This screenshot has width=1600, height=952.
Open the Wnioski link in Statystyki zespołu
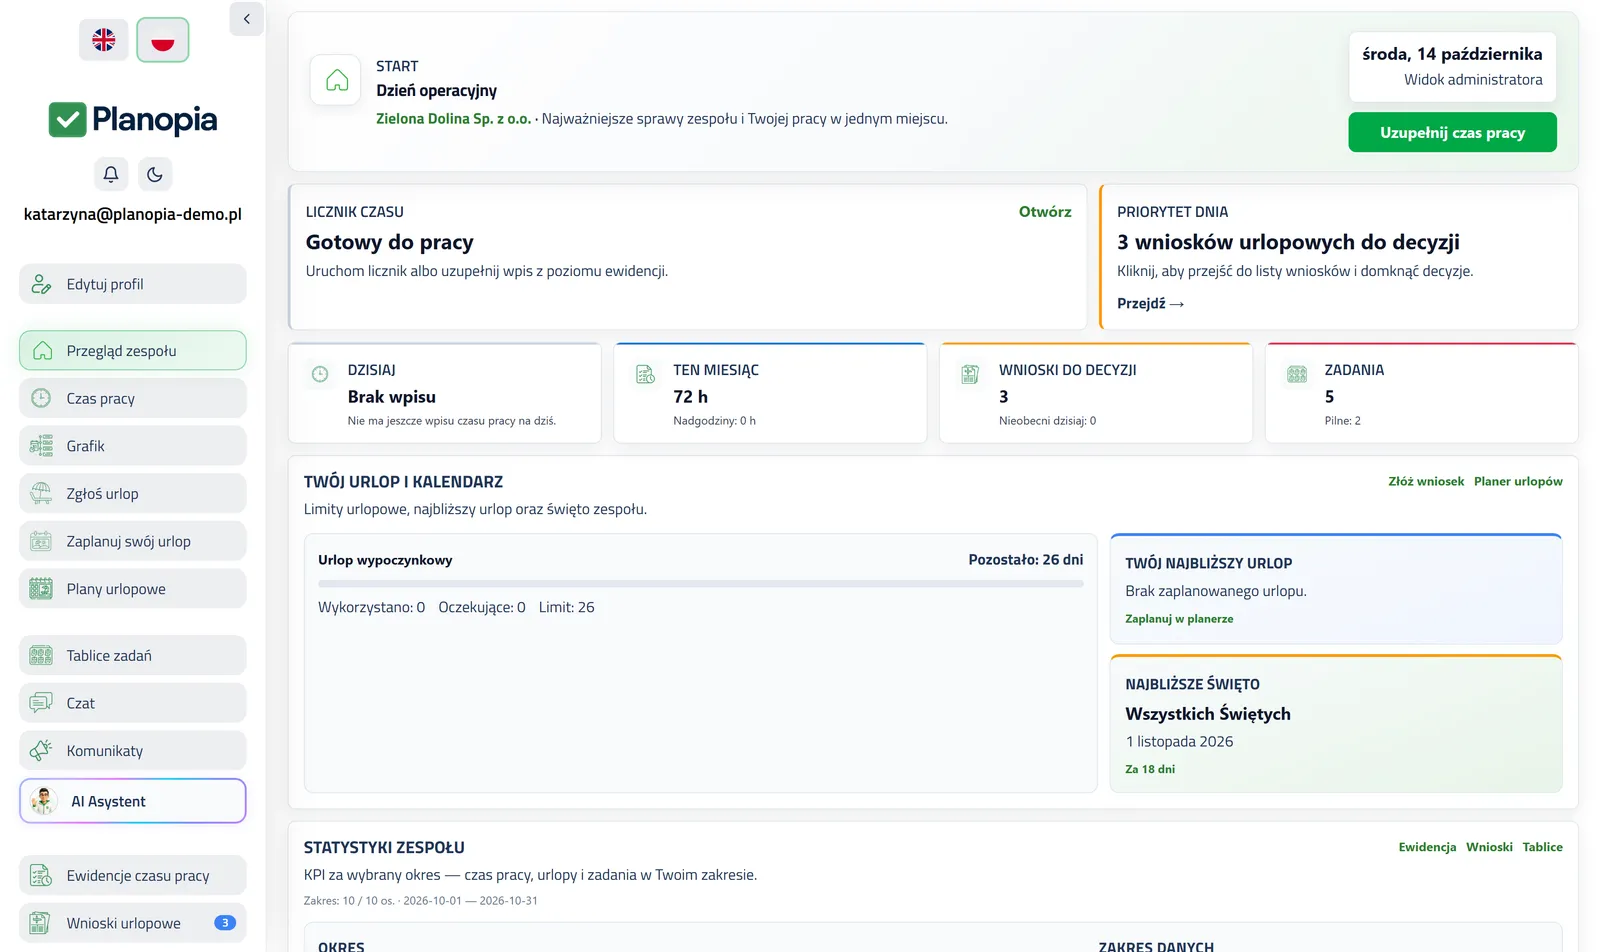pyautogui.click(x=1489, y=847)
